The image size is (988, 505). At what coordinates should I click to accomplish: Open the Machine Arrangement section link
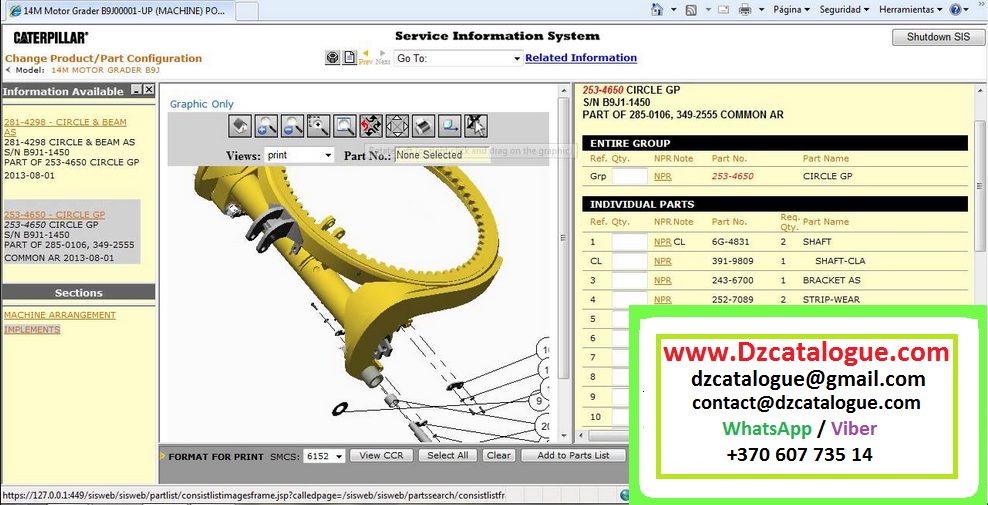(x=60, y=315)
